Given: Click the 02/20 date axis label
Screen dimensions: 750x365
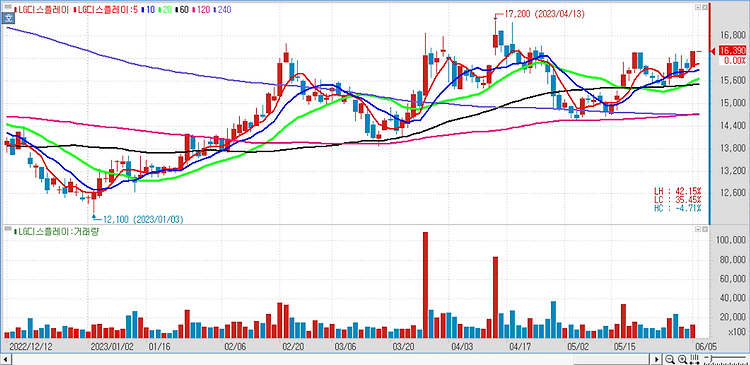Looking at the screenshot, I should tap(292, 345).
